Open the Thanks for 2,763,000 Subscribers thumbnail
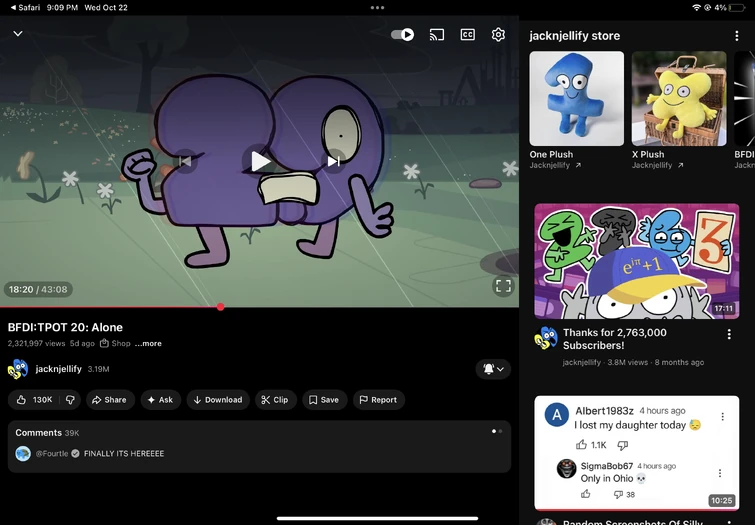 (x=637, y=261)
